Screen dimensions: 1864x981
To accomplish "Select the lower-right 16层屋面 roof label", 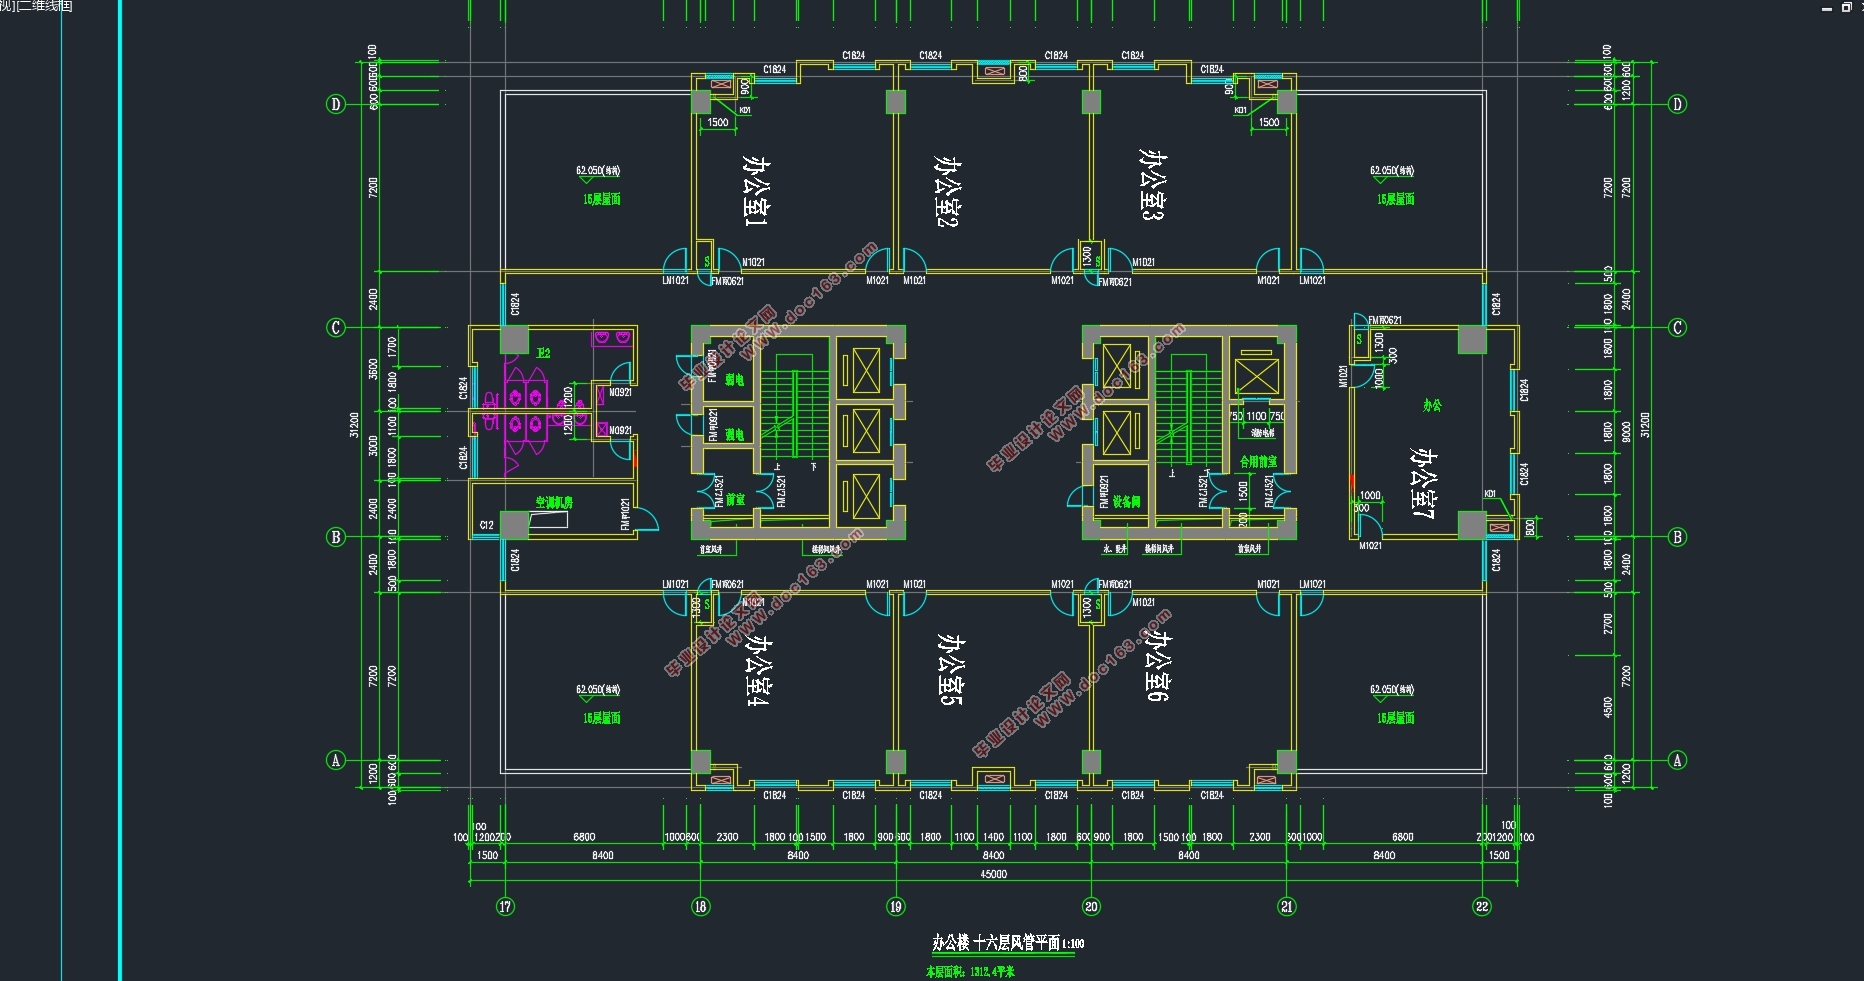I will [1396, 718].
